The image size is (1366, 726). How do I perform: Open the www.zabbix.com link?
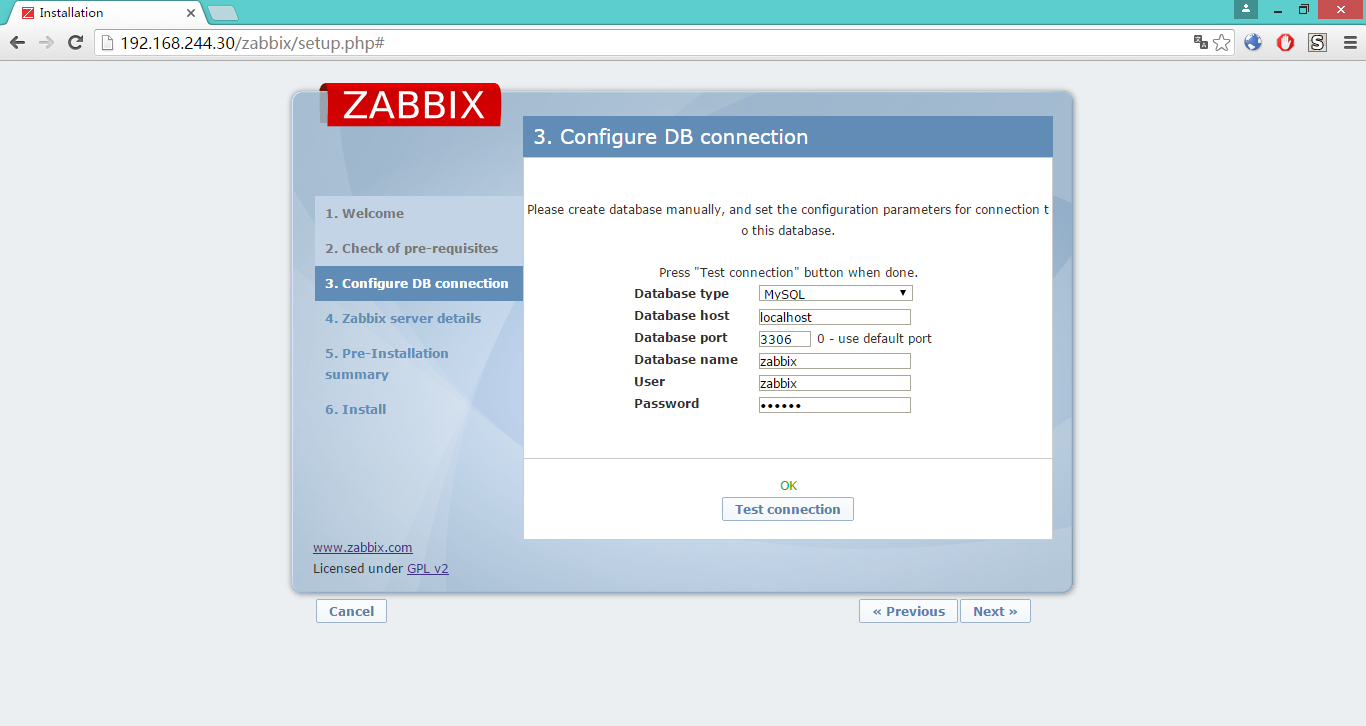coord(363,548)
